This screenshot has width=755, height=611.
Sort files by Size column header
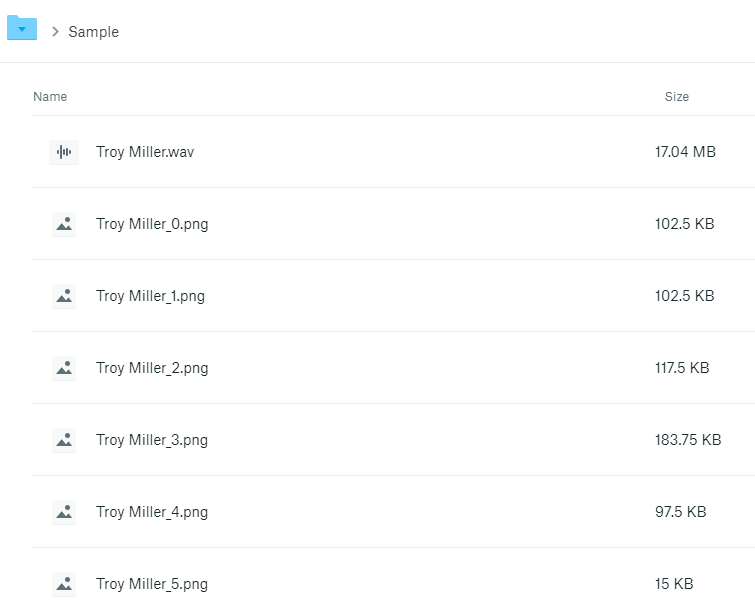pyautogui.click(x=677, y=97)
